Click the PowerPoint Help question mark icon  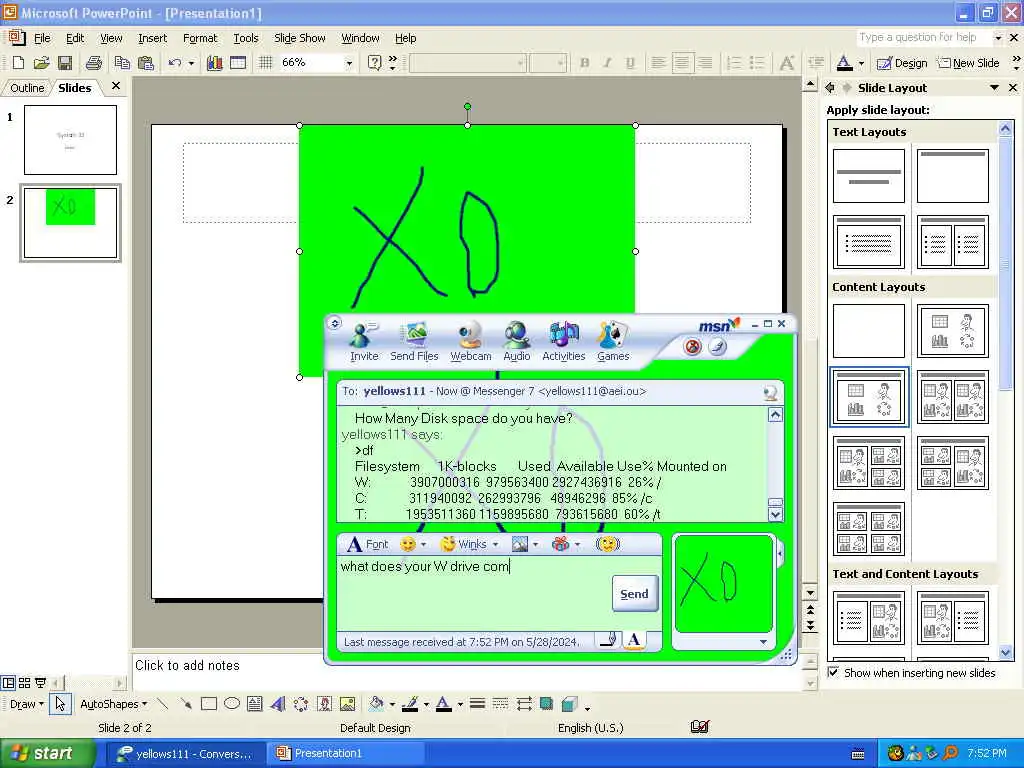[374, 63]
